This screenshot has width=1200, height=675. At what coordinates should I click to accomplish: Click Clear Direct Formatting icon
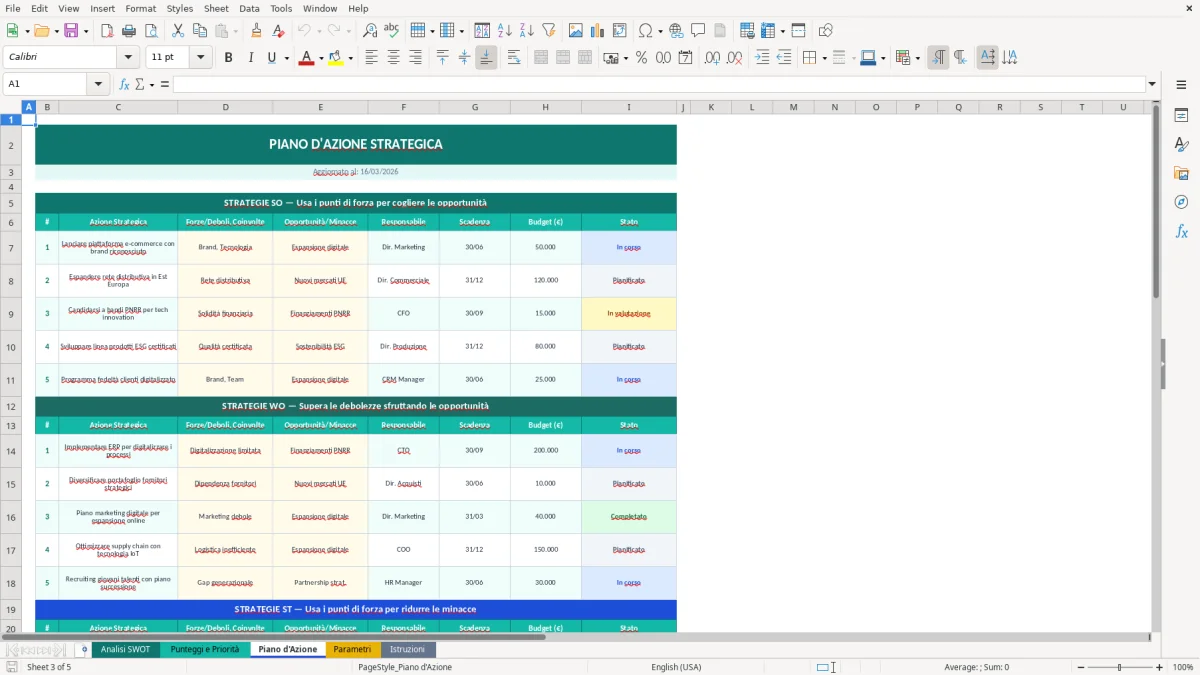tap(279, 31)
